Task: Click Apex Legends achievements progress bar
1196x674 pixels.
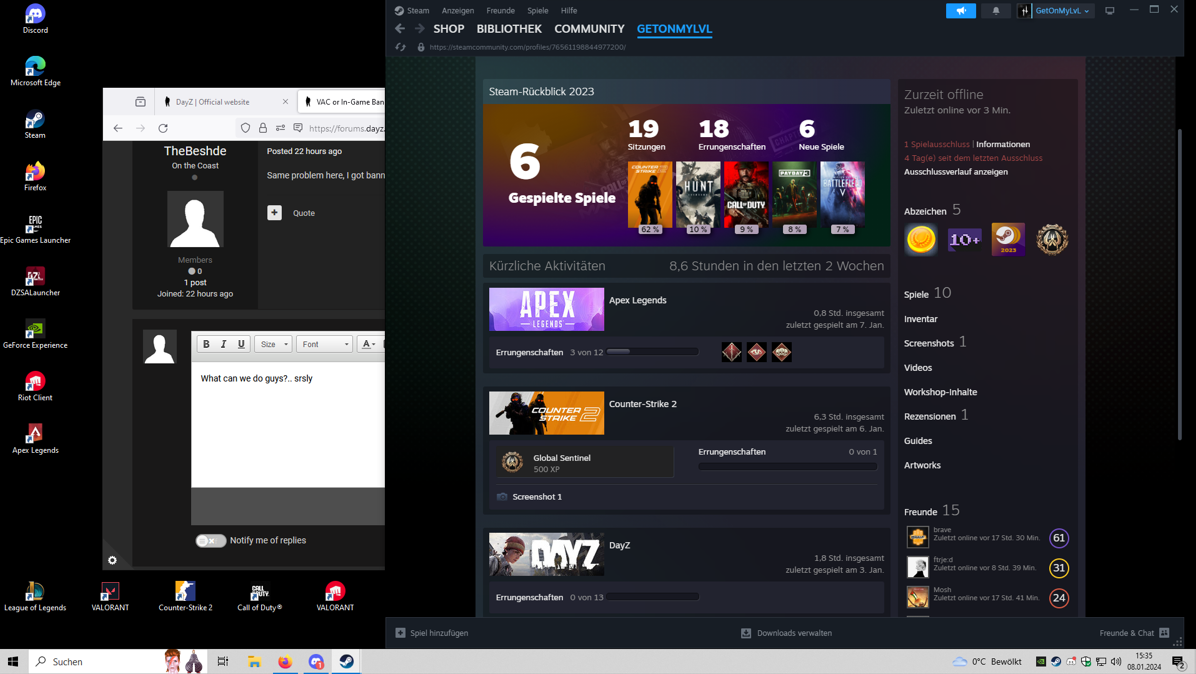Action: pos(652,351)
